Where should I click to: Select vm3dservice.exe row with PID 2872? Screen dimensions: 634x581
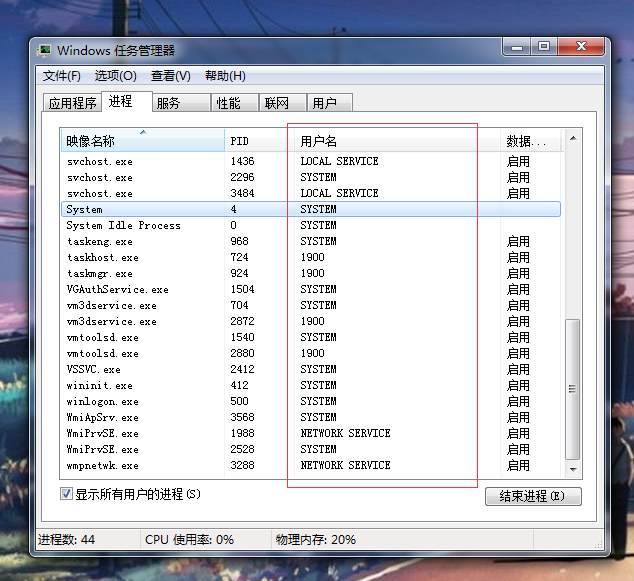311,321
